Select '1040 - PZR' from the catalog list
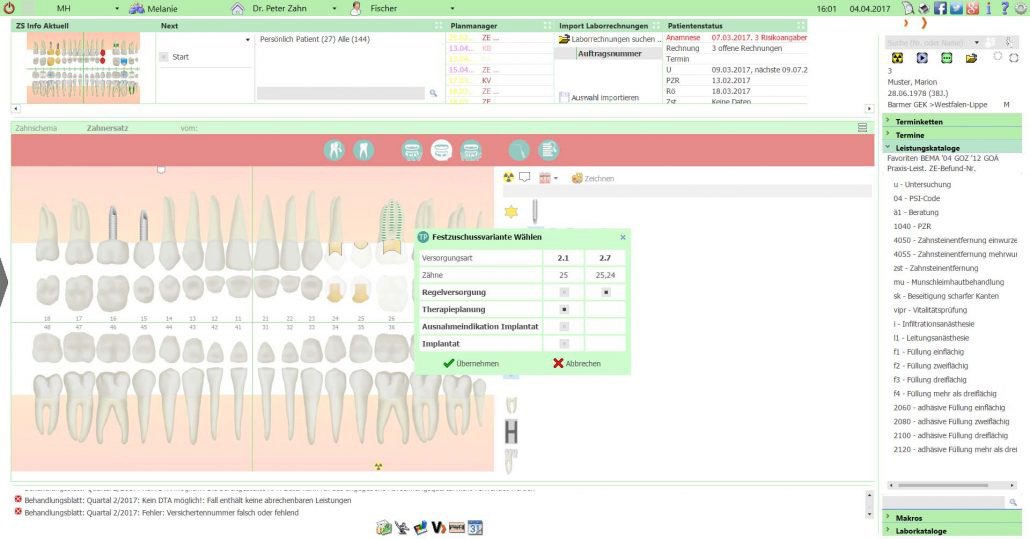Screen dimensions: 1030x539 (912, 226)
